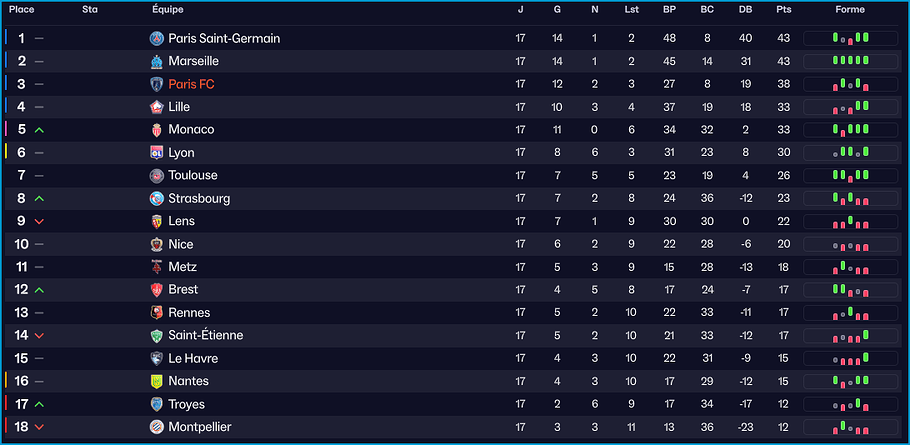Click the Marseille club crest icon

(156, 61)
